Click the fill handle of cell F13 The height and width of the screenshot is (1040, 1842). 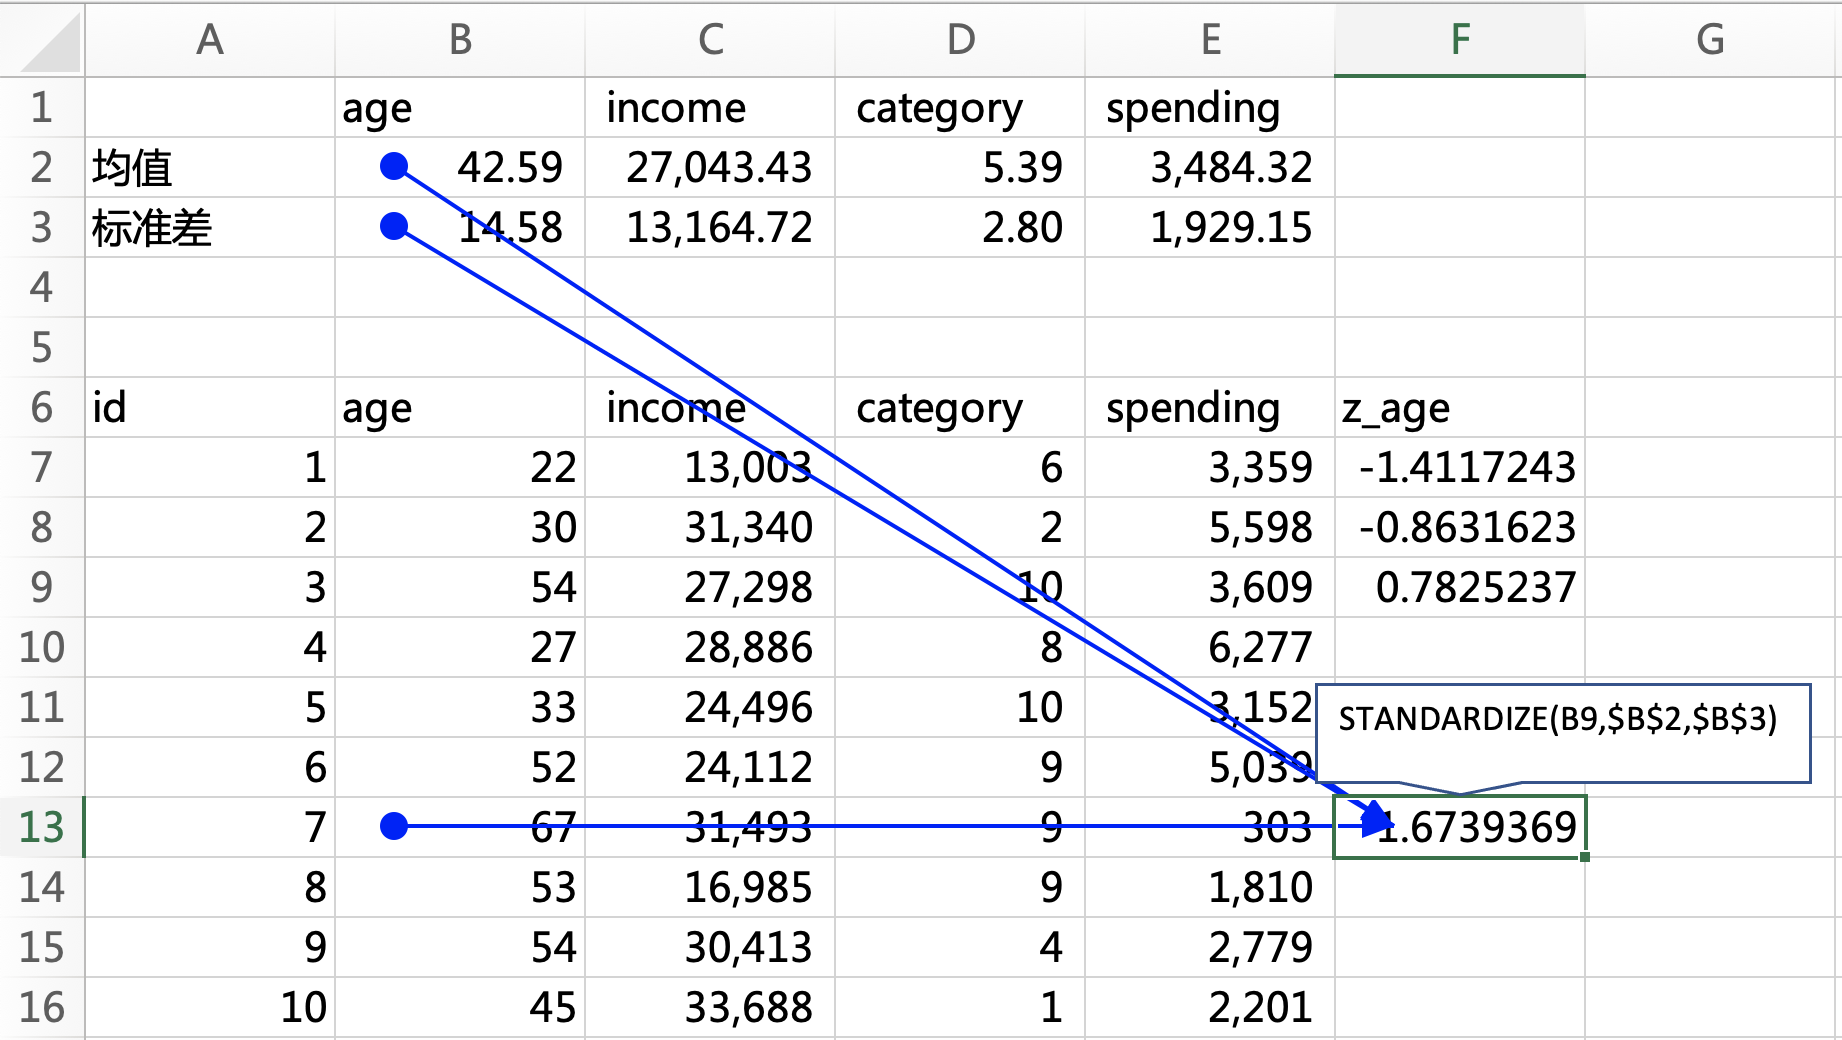(x=1585, y=857)
